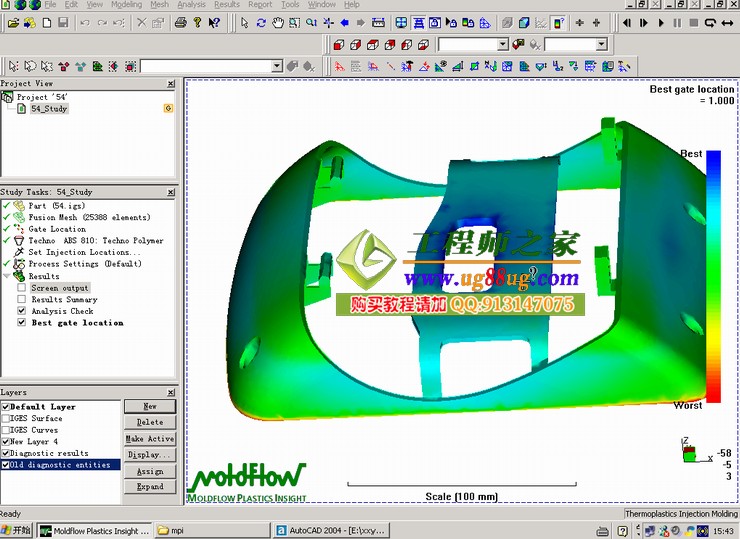Toggle the Results Summary checkbox
740x539 pixels.
pos(22,299)
